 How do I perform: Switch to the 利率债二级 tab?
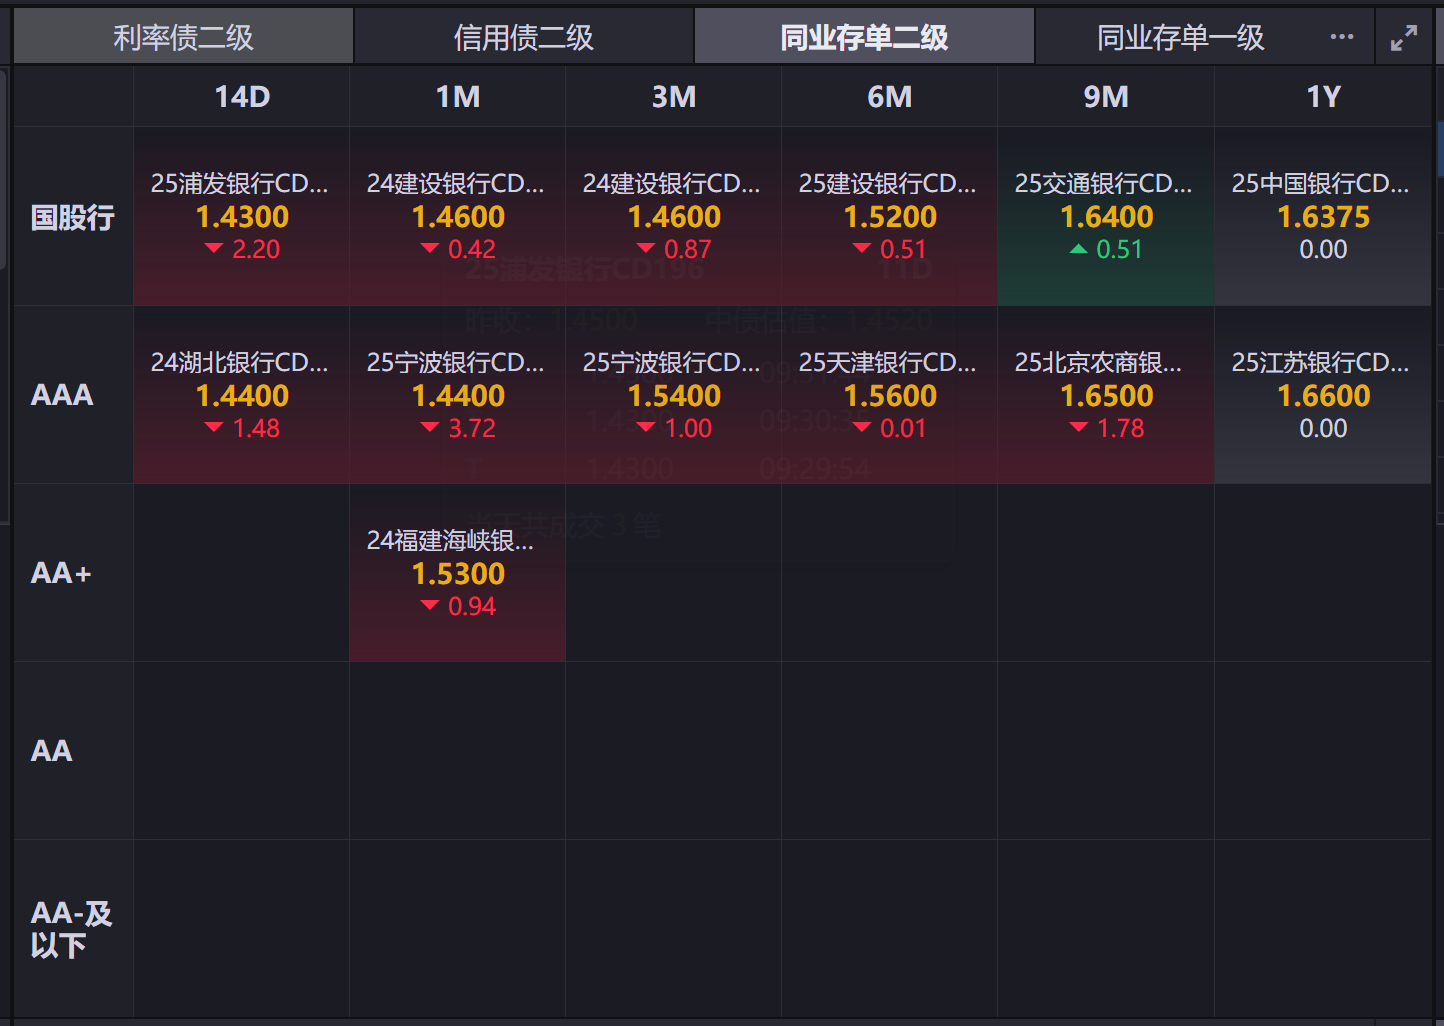[x=183, y=37]
